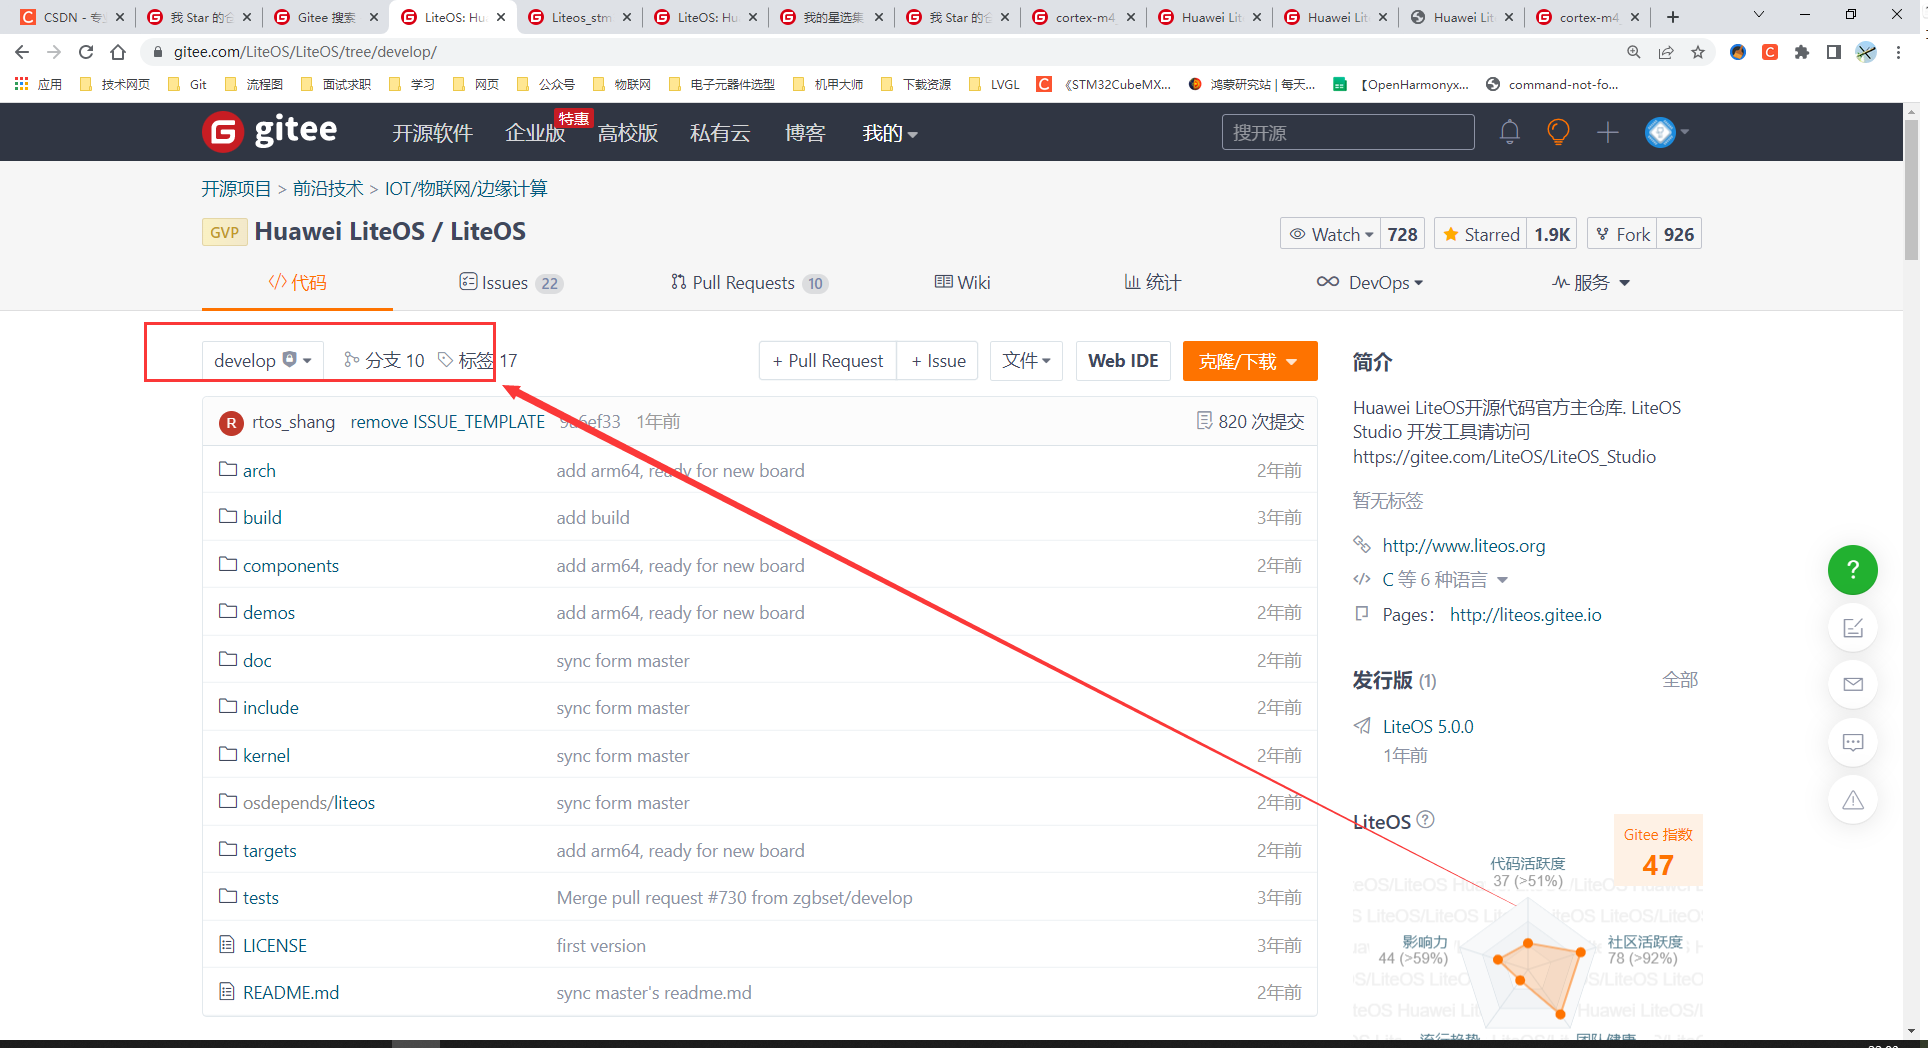Open the DevOps dropdown
This screenshot has height=1048, width=1928.
1369,283
